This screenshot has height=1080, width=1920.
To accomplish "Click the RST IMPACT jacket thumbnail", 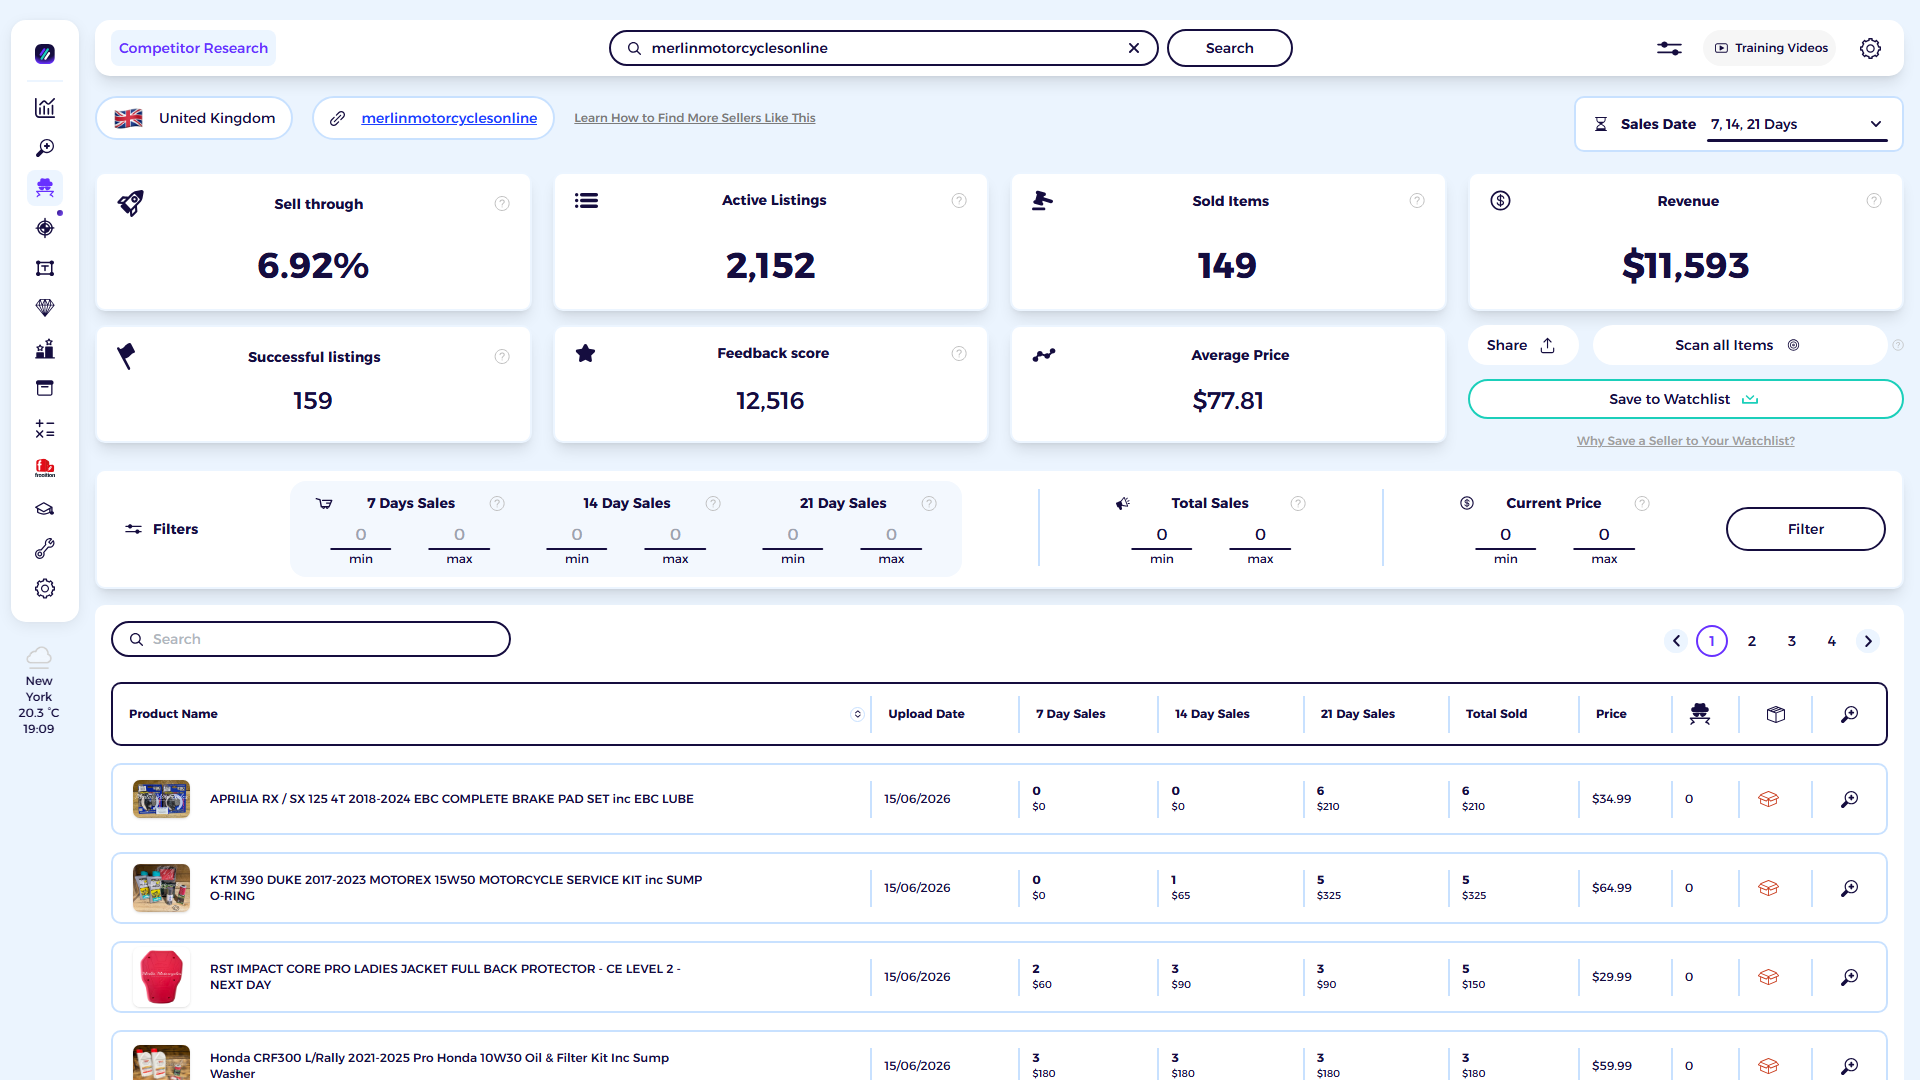I will coord(161,977).
